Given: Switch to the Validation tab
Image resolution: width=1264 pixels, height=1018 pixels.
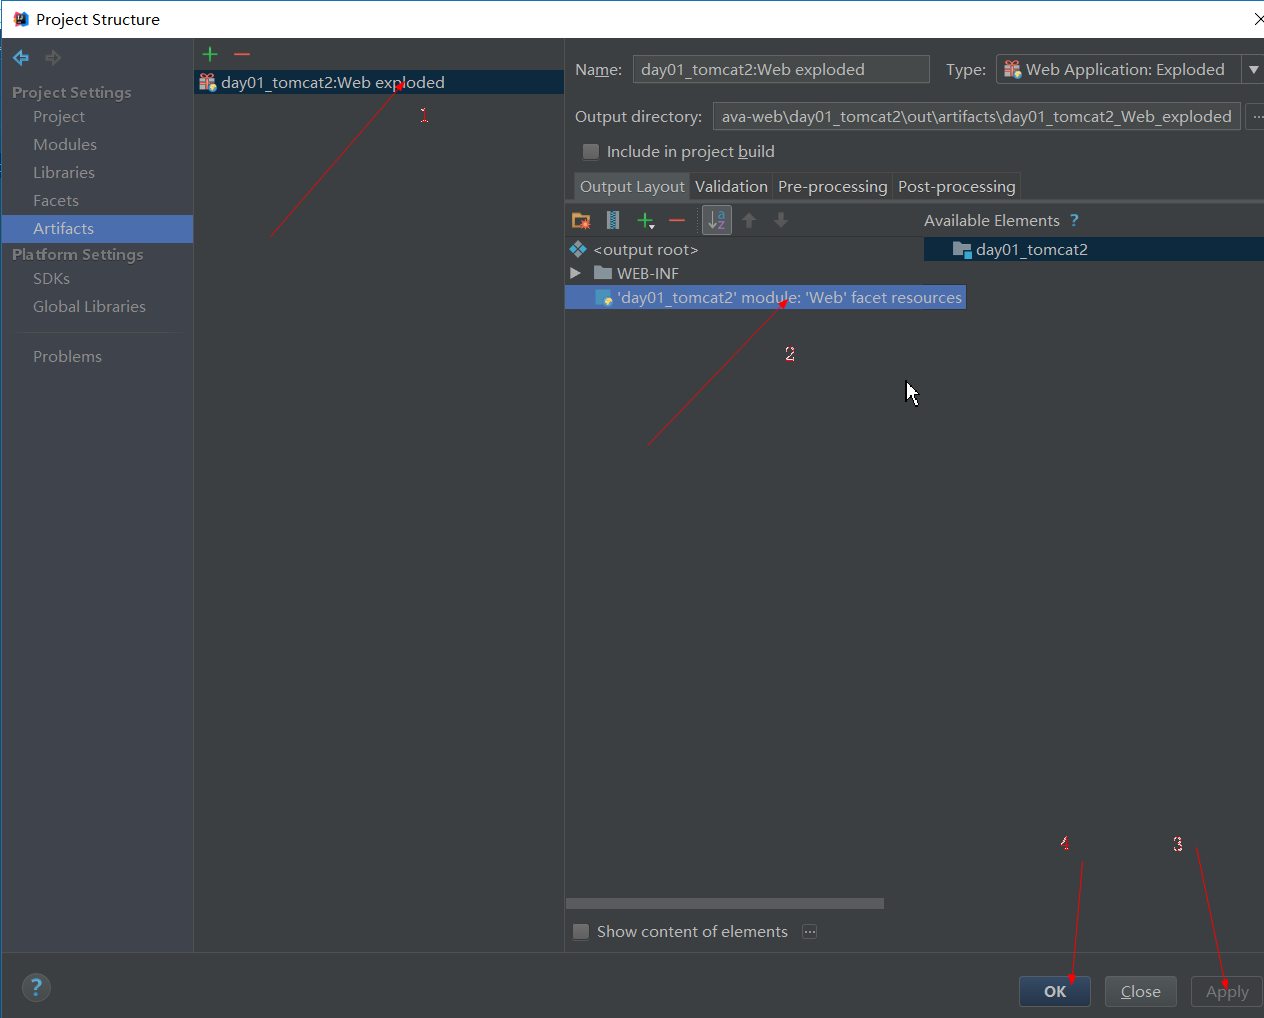Looking at the screenshot, I should tap(731, 187).
